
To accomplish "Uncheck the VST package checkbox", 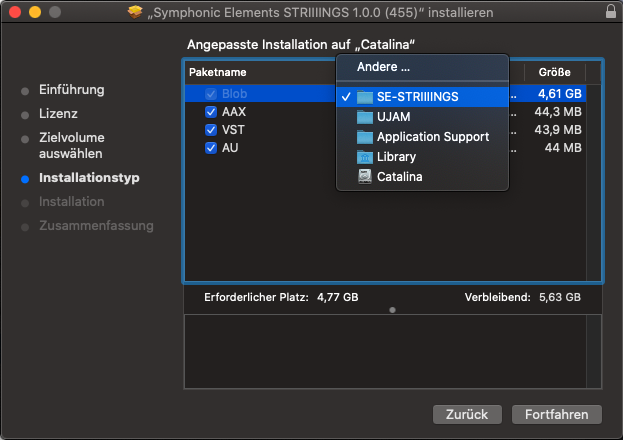I will tap(211, 130).
